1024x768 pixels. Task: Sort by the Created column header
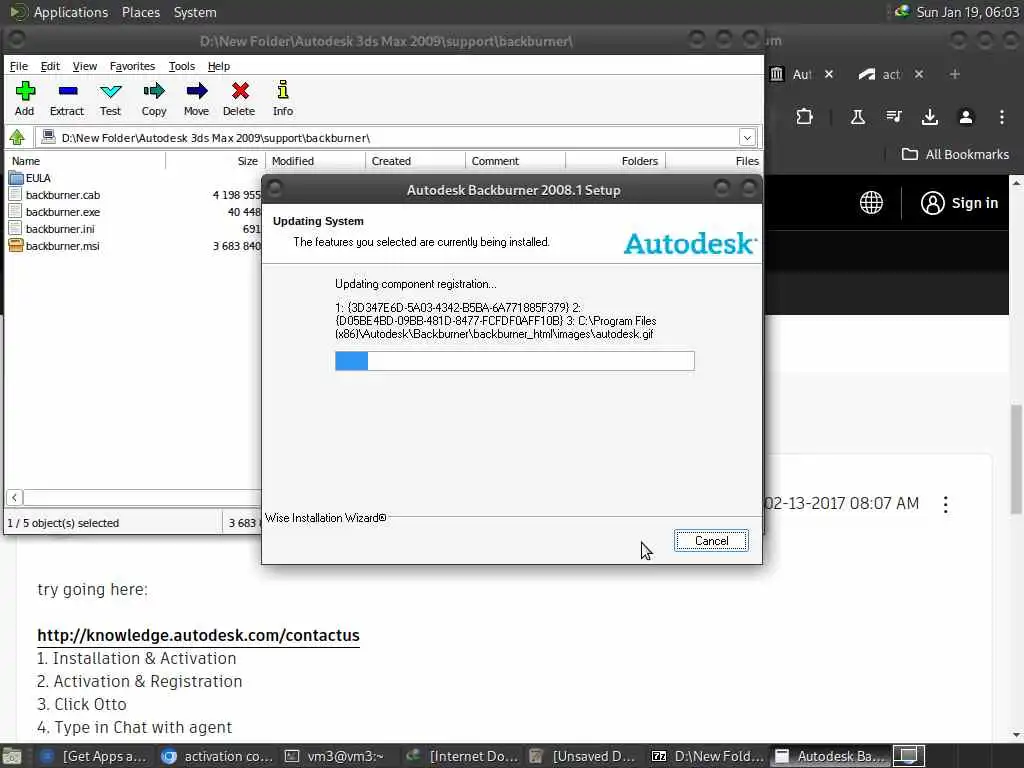[x=415, y=161]
